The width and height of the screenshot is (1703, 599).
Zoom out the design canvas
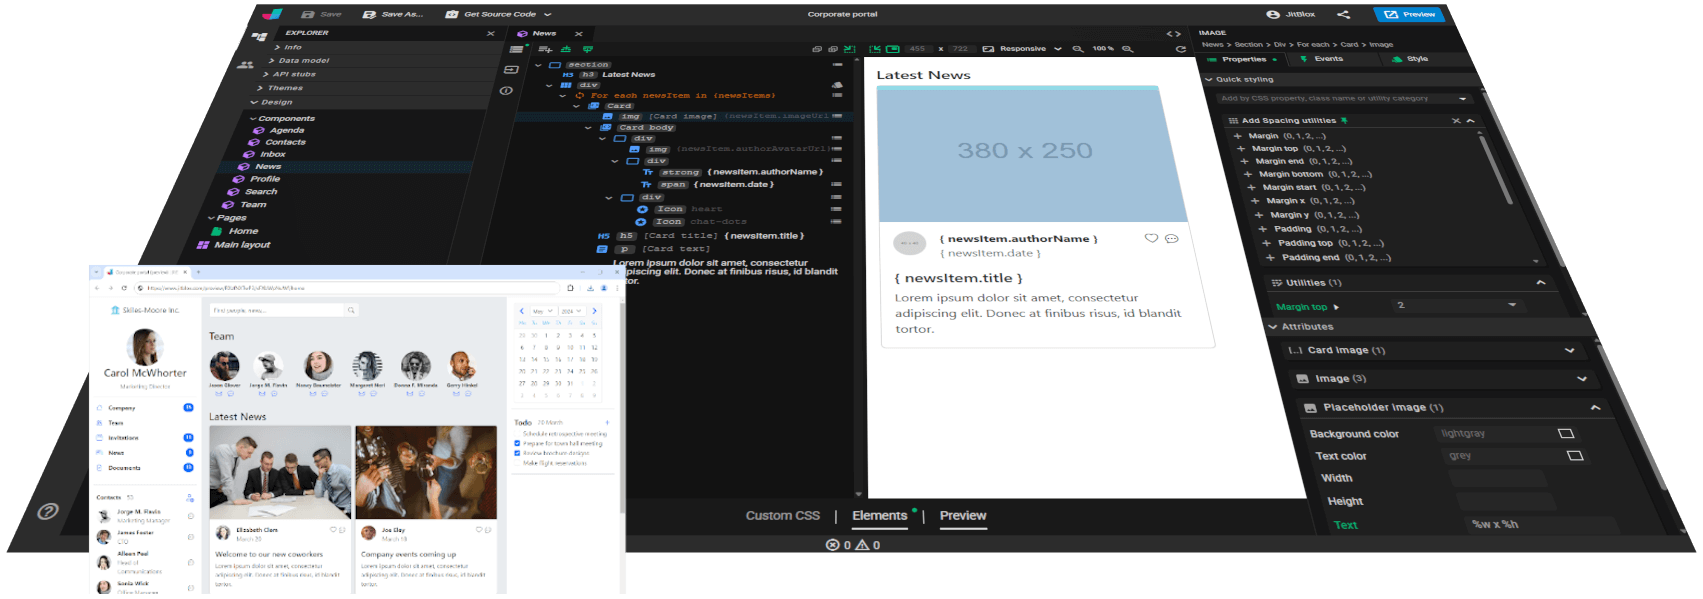1078,49
